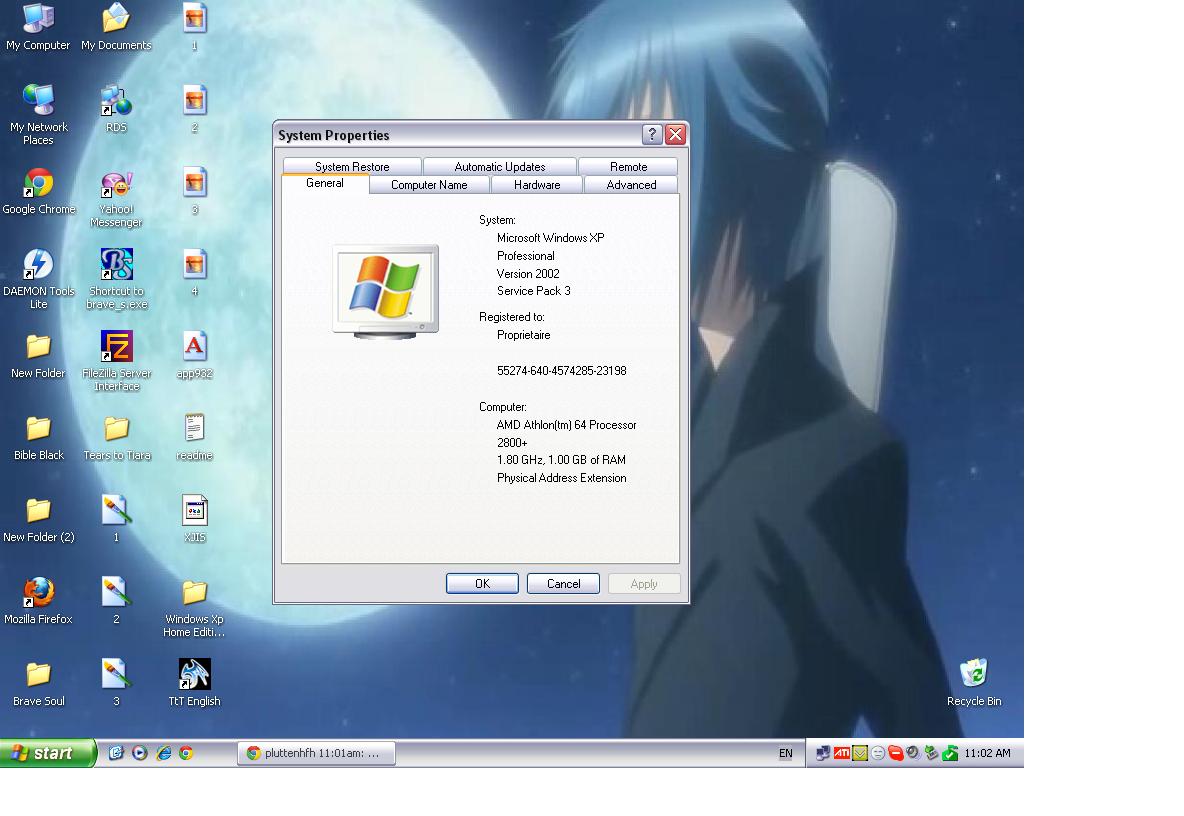Select My Network Places icon
1184x816 pixels.
pos(38,115)
